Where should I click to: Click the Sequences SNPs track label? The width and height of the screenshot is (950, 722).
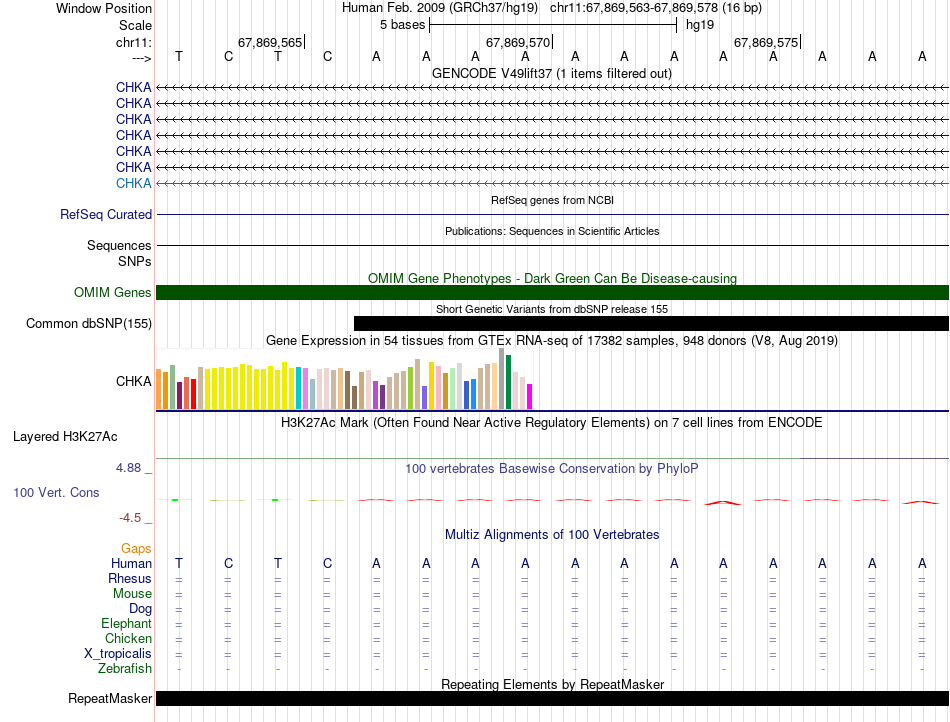(x=119, y=254)
